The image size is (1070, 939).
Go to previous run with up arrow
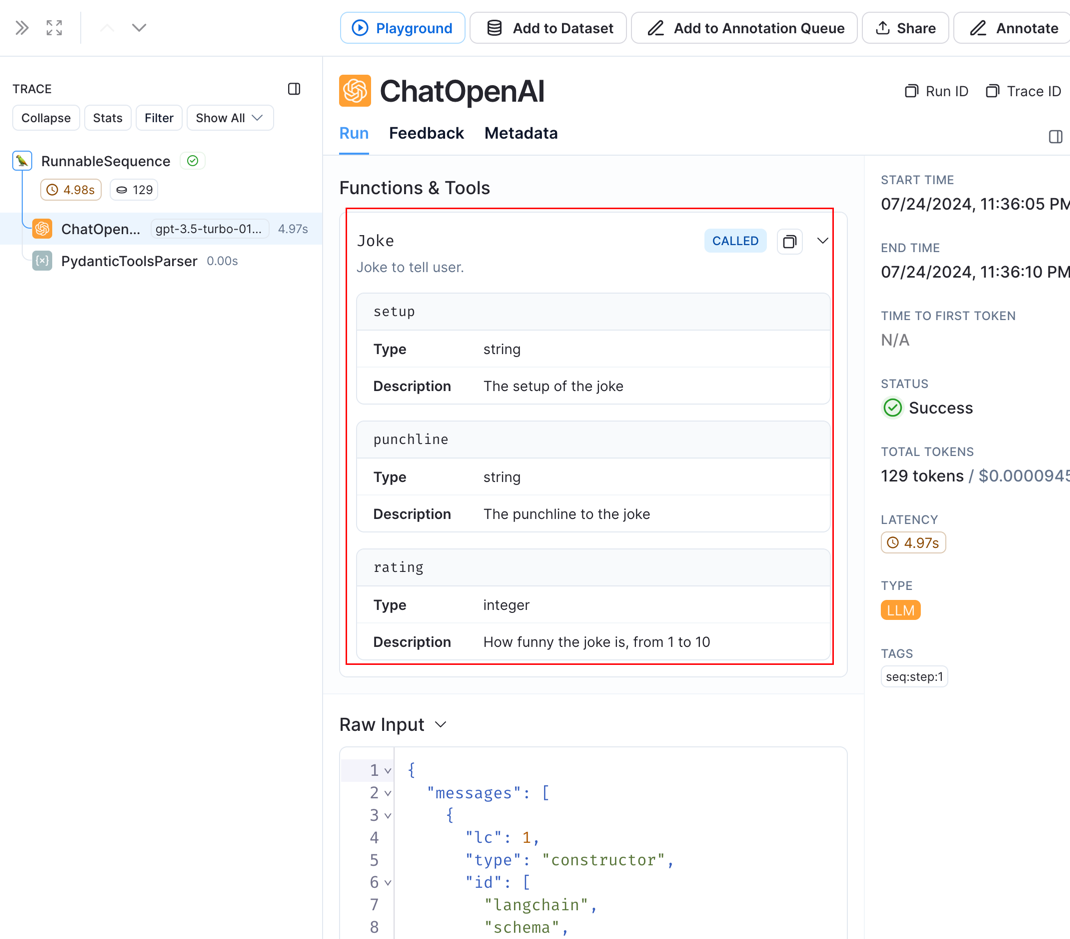click(107, 28)
